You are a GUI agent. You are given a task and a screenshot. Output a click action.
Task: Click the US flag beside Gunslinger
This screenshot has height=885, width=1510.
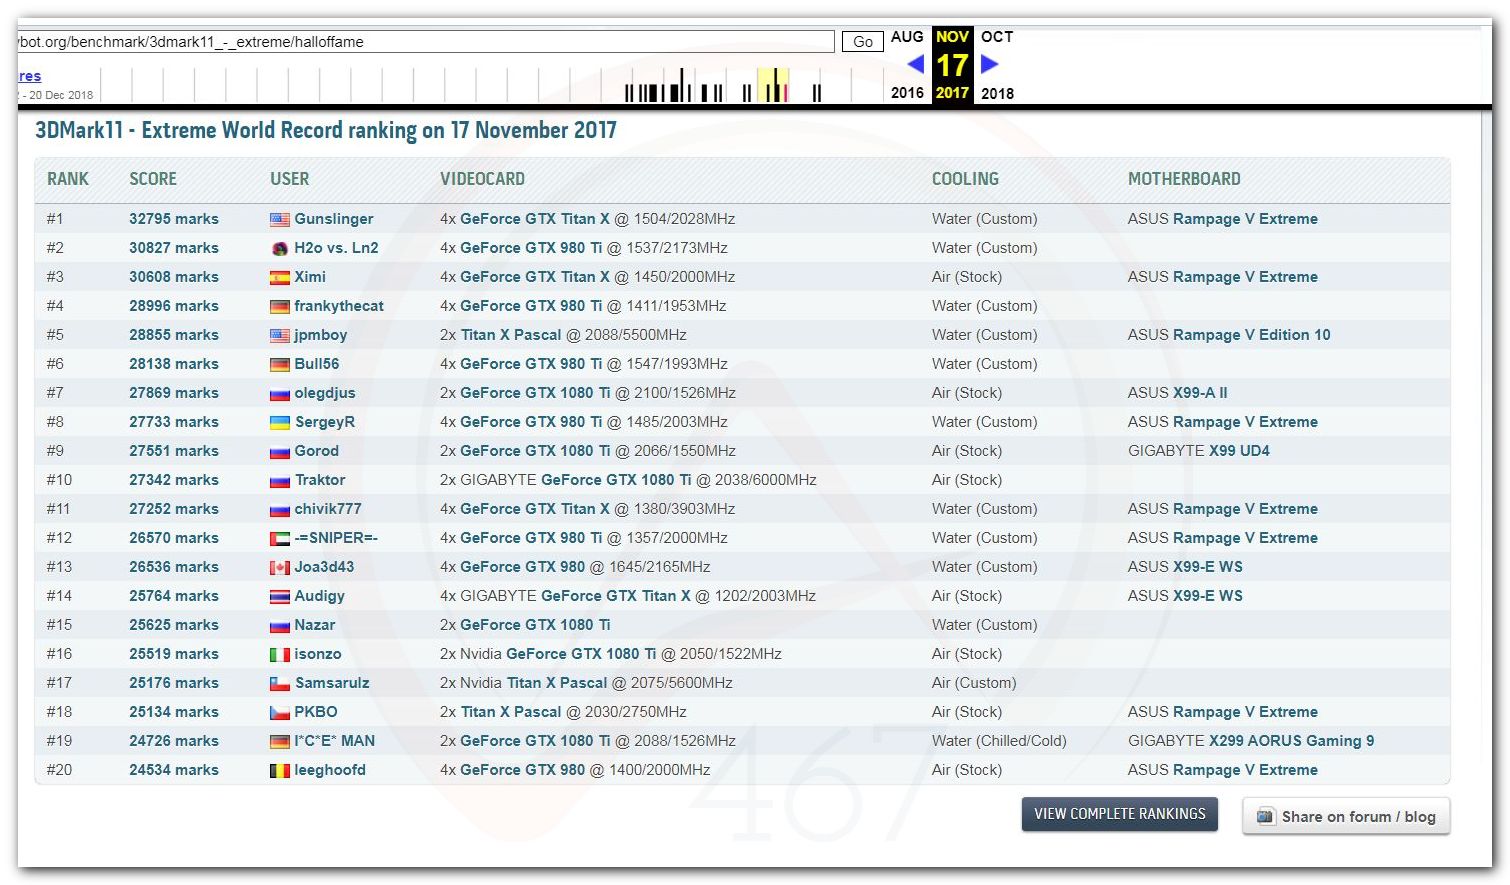click(280, 220)
